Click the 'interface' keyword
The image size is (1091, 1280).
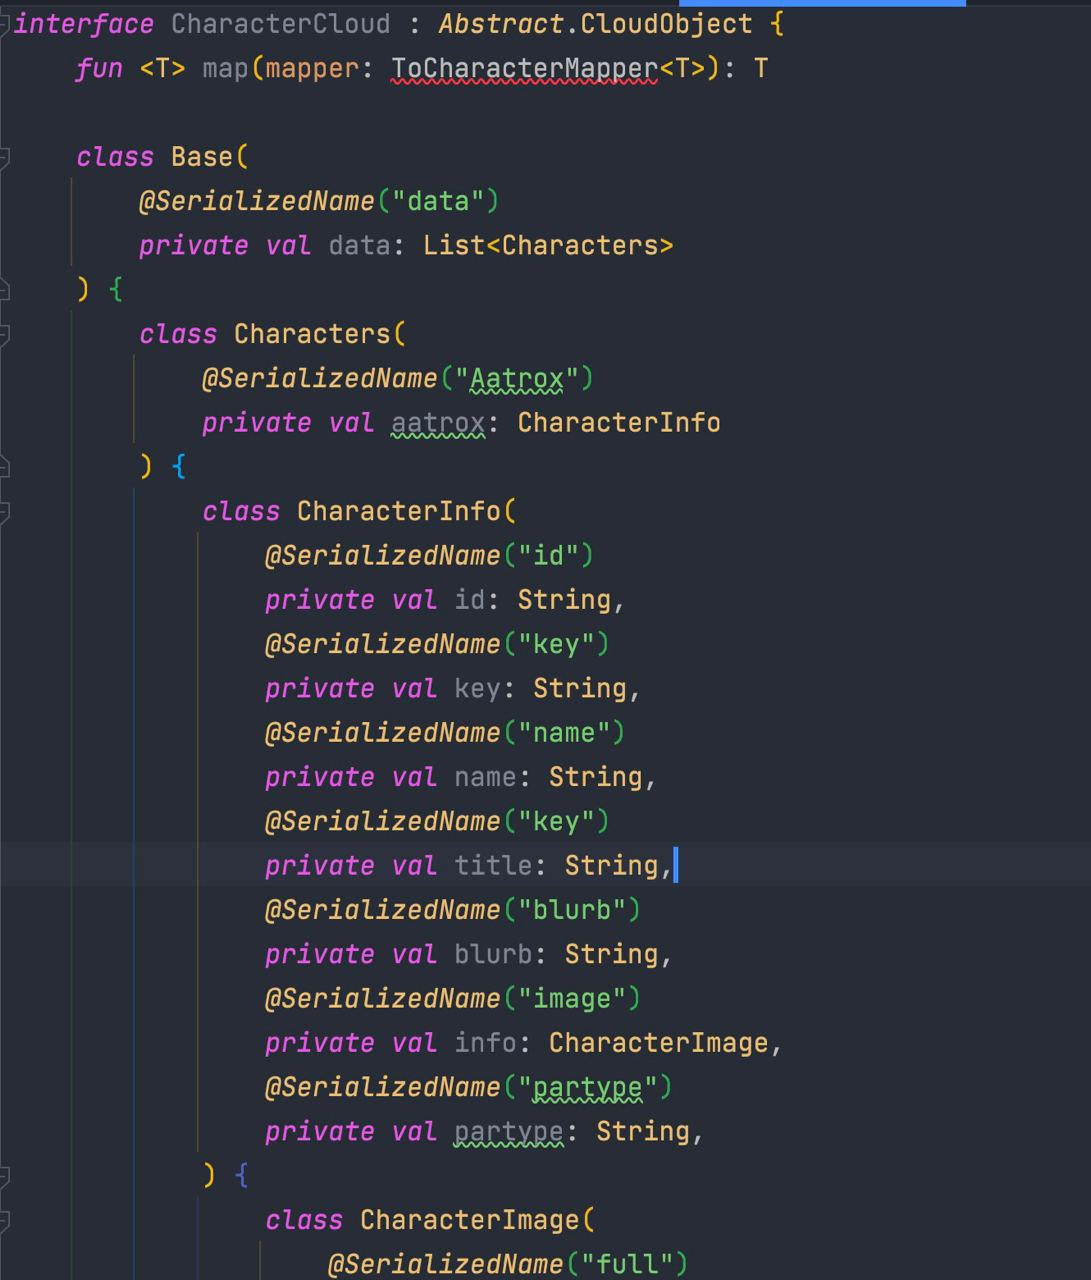(84, 24)
